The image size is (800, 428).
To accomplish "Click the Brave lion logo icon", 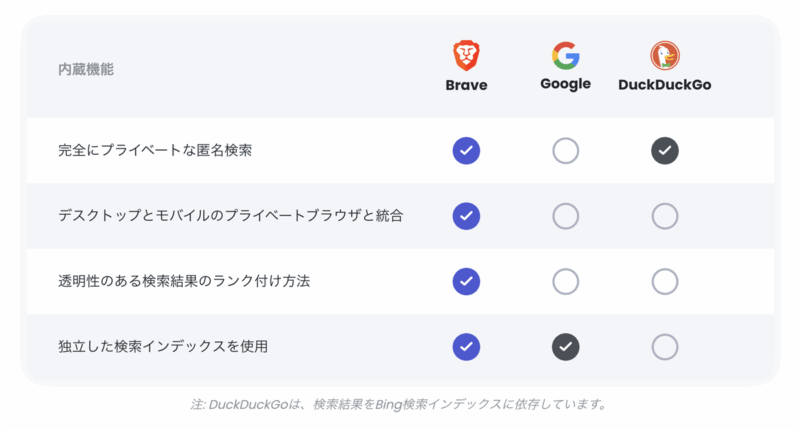I will (x=466, y=55).
